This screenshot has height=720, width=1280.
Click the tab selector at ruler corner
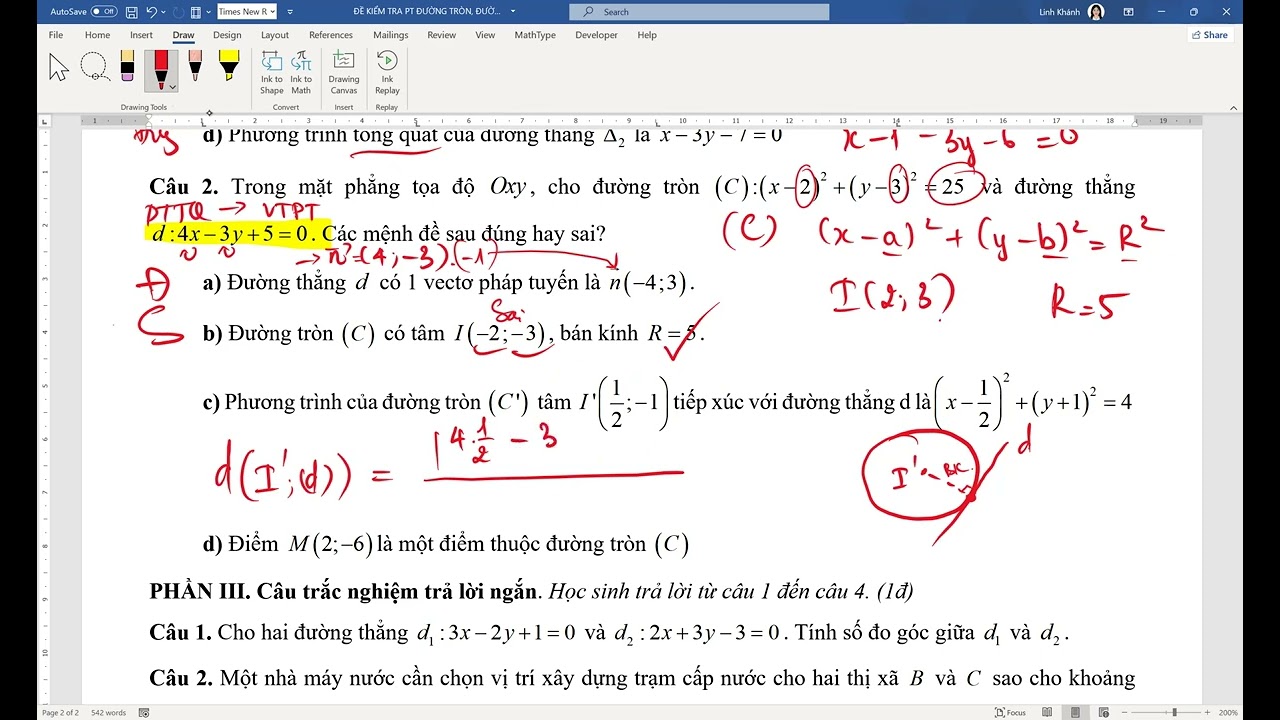click(x=45, y=120)
